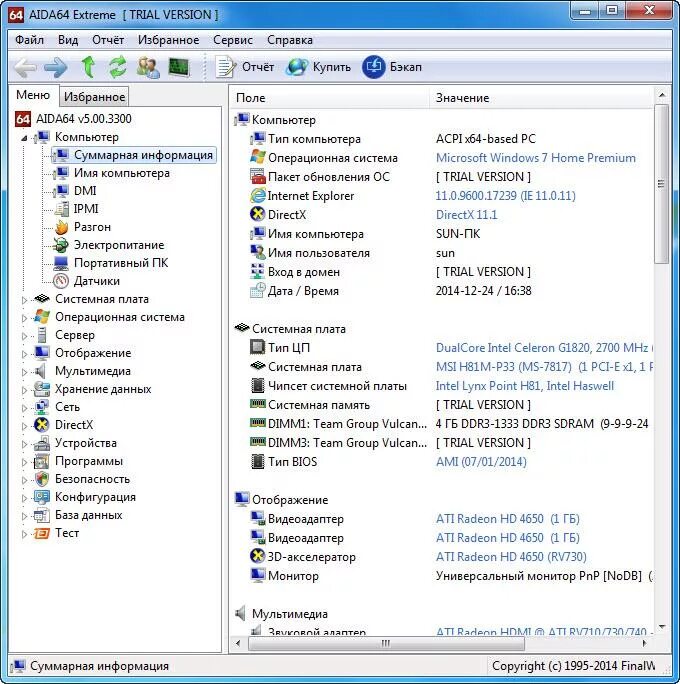This screenshot has height=684, width=680.
Task: Click the horizontal scrollbar thumb in details pane
Action: tap(386, 643)
